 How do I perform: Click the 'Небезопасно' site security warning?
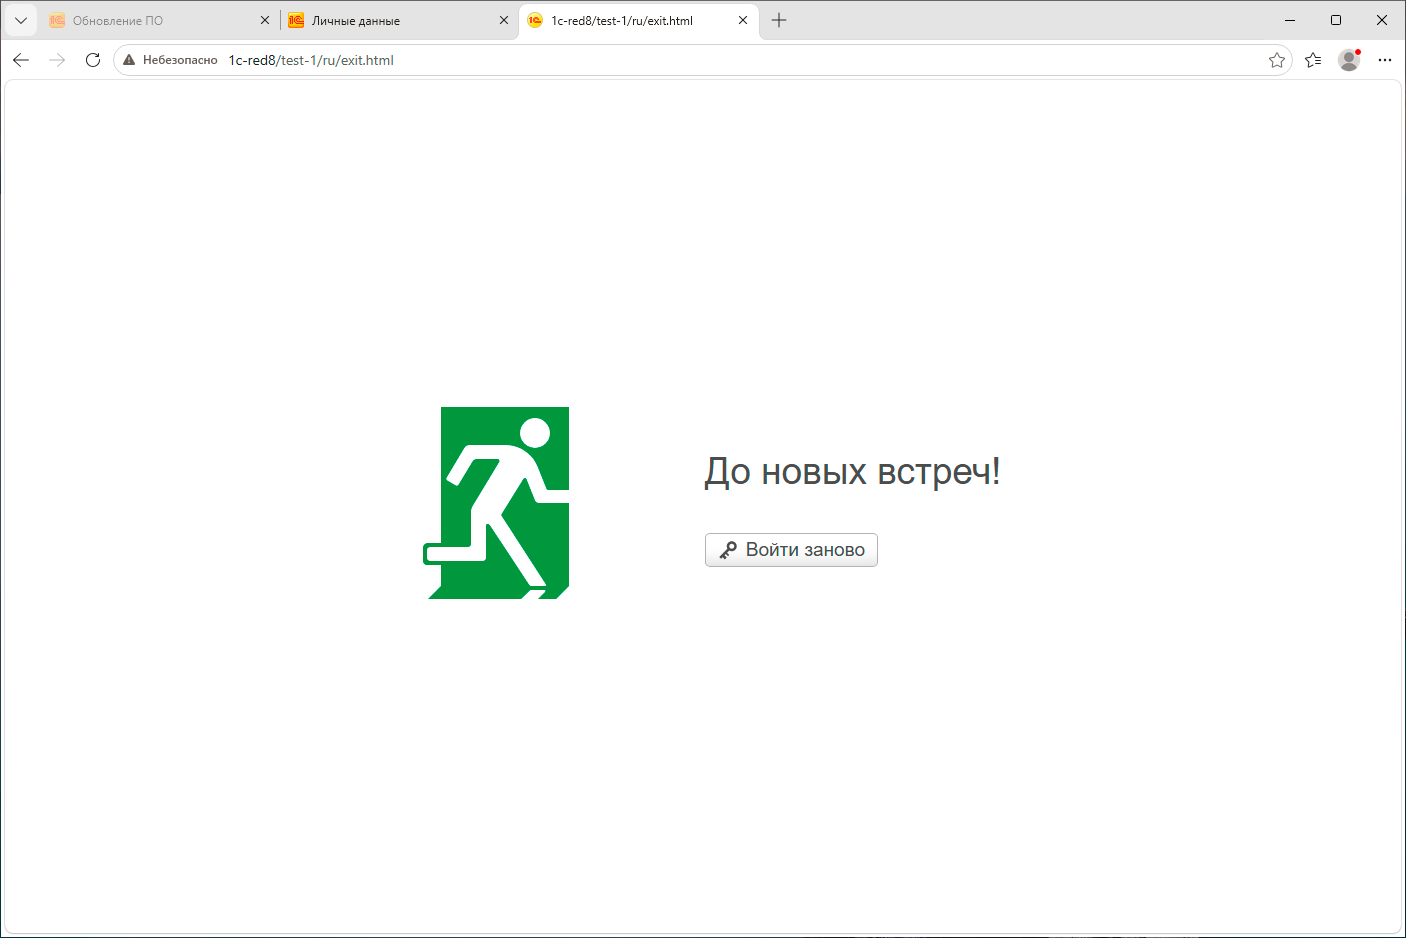(170, 60)
